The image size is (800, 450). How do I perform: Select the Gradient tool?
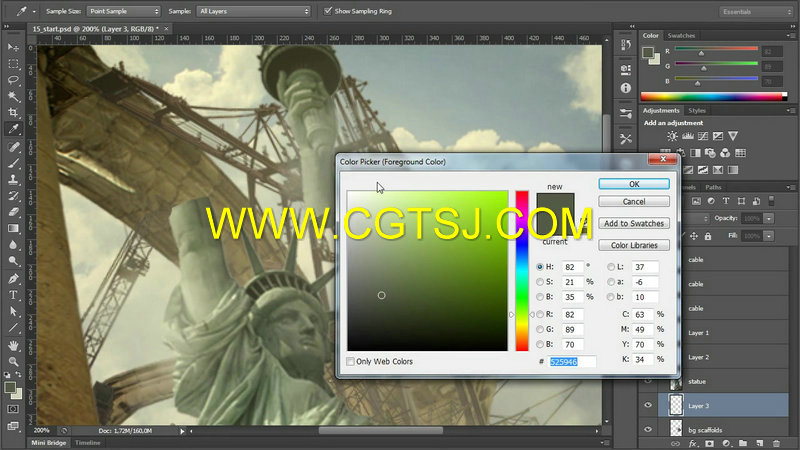pyautogui.click(x=13, y=229)
